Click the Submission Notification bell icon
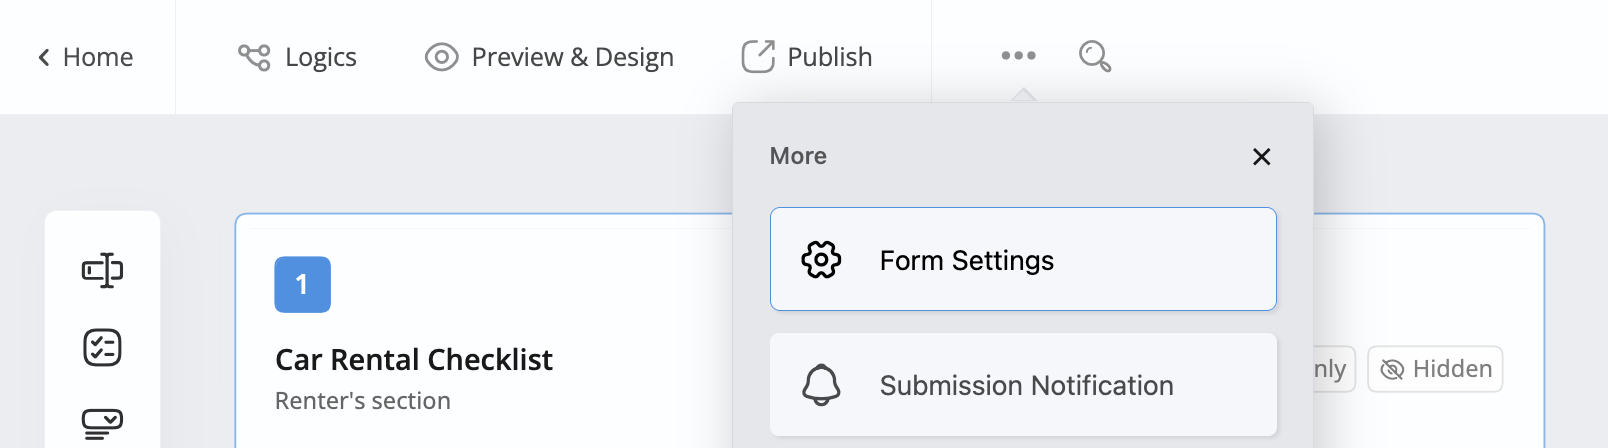The image size is (1608, 448). click(x=821, y=385)
